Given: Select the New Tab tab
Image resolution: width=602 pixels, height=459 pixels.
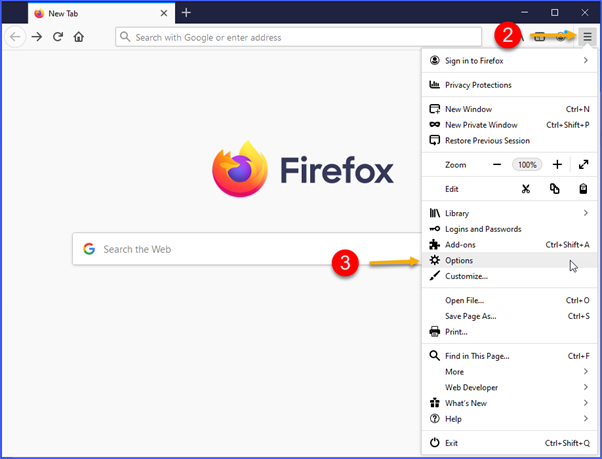Looking at the screenshot, I should tap(101, 13).
